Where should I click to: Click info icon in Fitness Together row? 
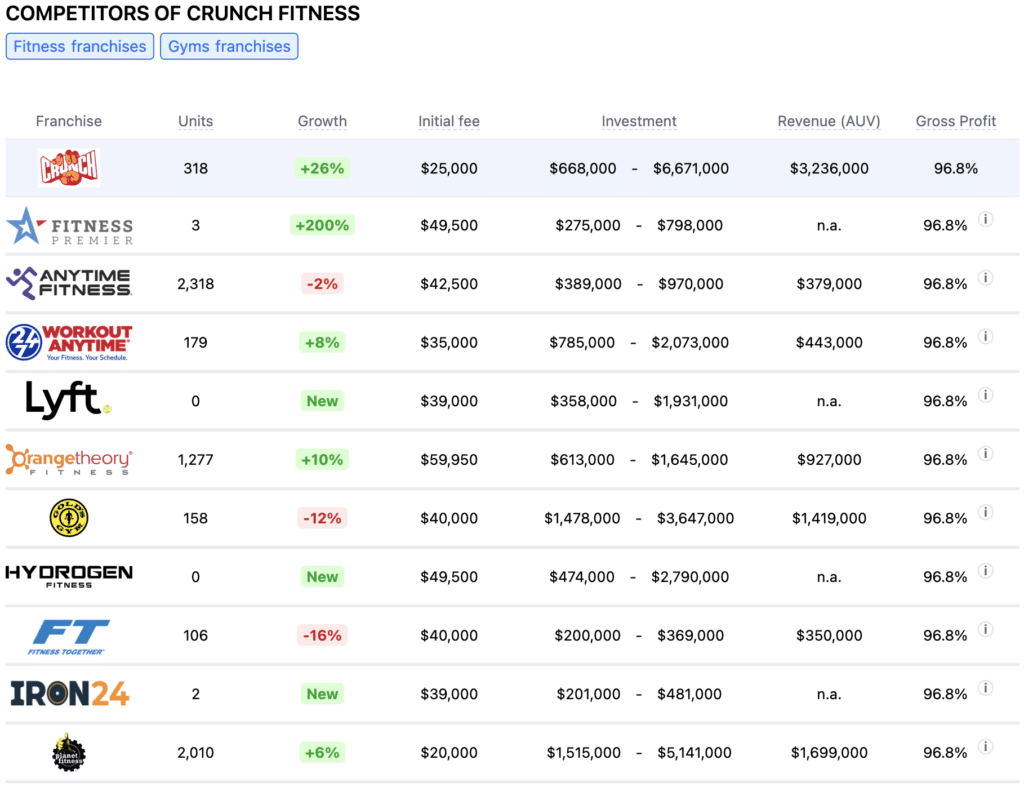coord(985,629)
